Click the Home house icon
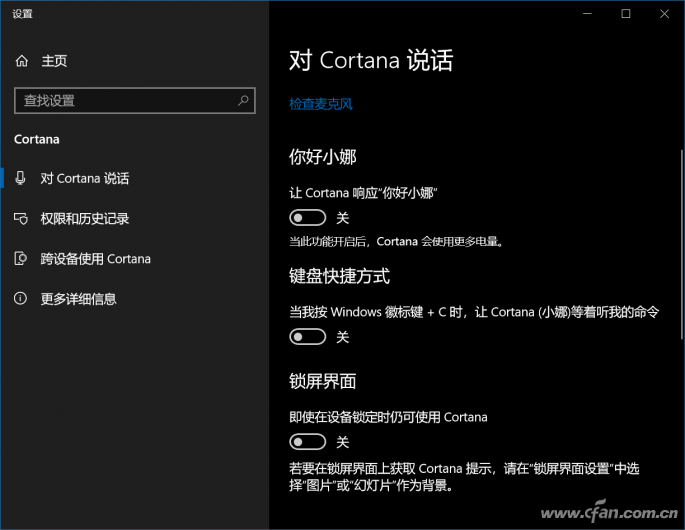This screenshot has width=685, height=530. pyautogui.click(x=22, y=61)
